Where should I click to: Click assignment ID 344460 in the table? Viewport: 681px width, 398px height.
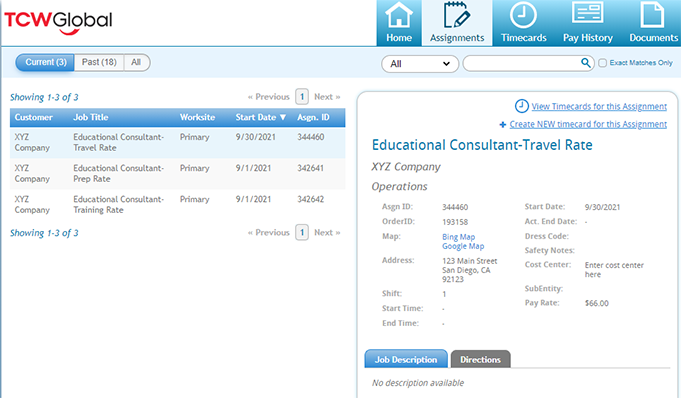click(x=311, y=137)
